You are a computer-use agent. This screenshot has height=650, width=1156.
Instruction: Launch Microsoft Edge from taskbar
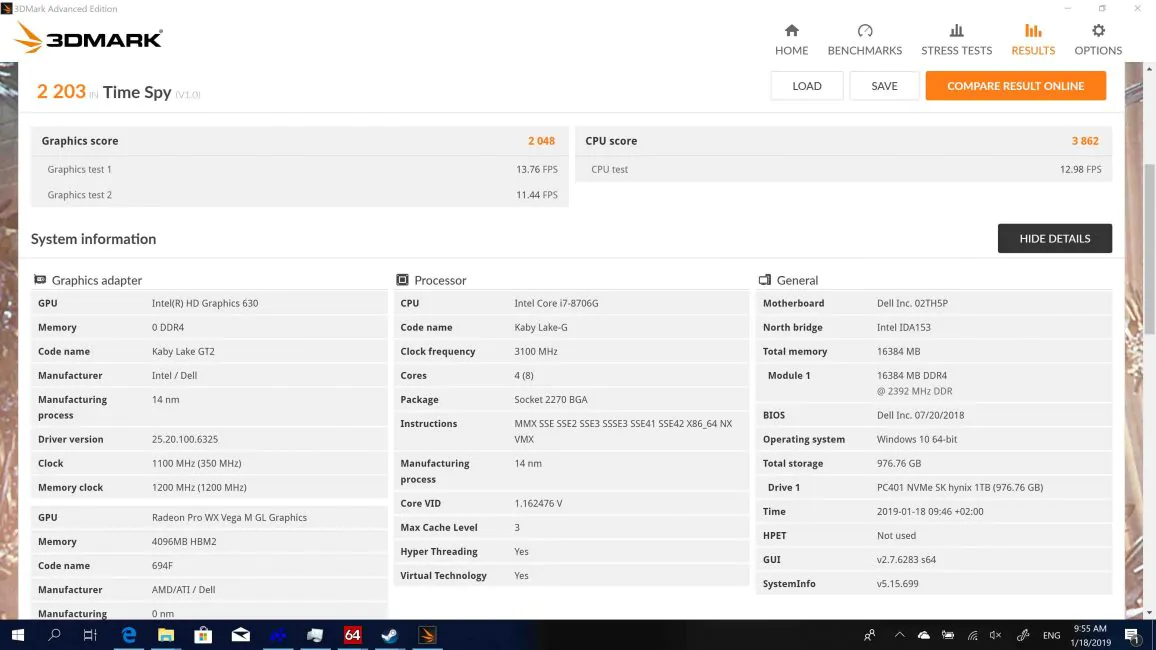[x=128, y=635]
